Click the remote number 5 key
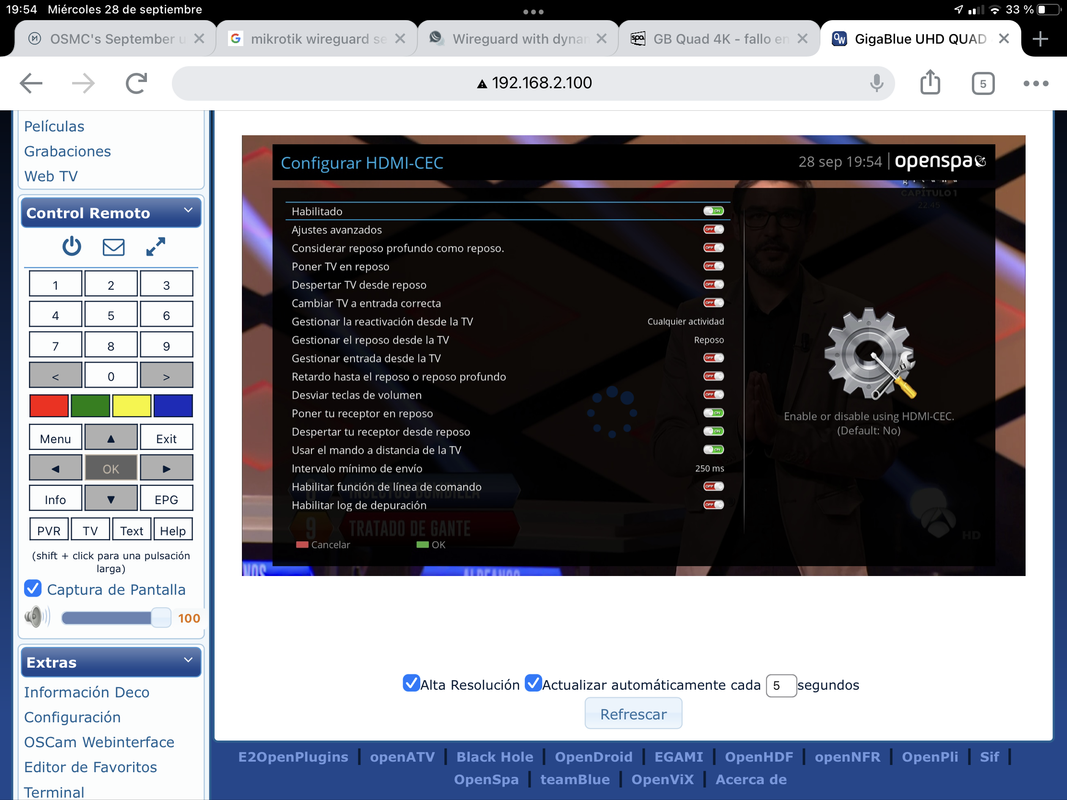This screenshot has height=800, width=1067. (111, 315)
